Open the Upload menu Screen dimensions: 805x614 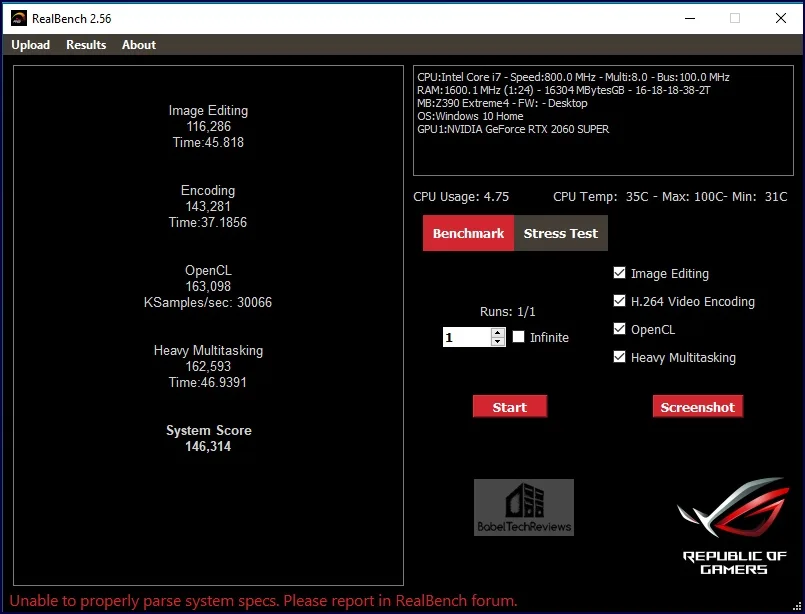[x=31, y=45]
